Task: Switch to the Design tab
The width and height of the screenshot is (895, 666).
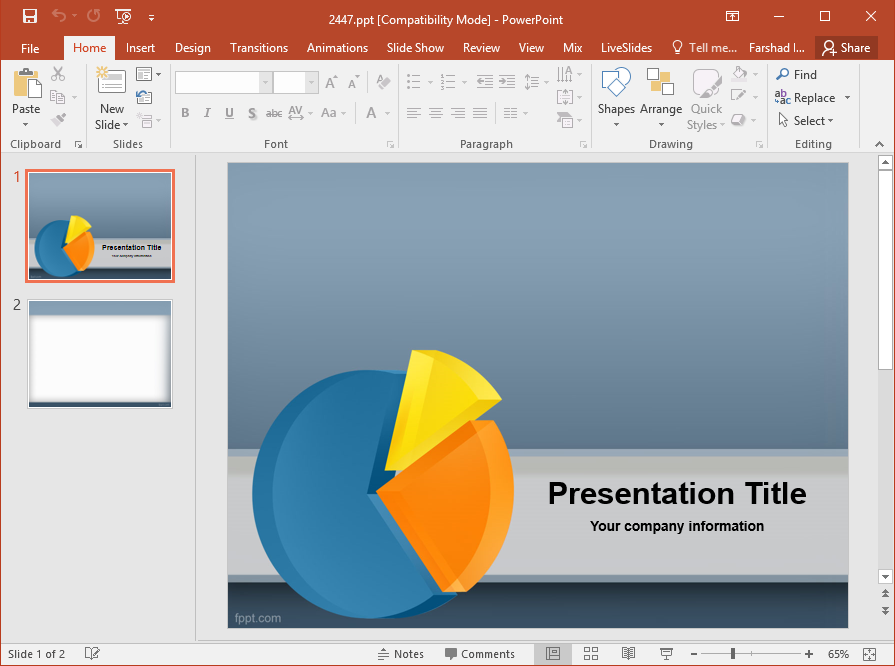Action: tap(193, 48)
